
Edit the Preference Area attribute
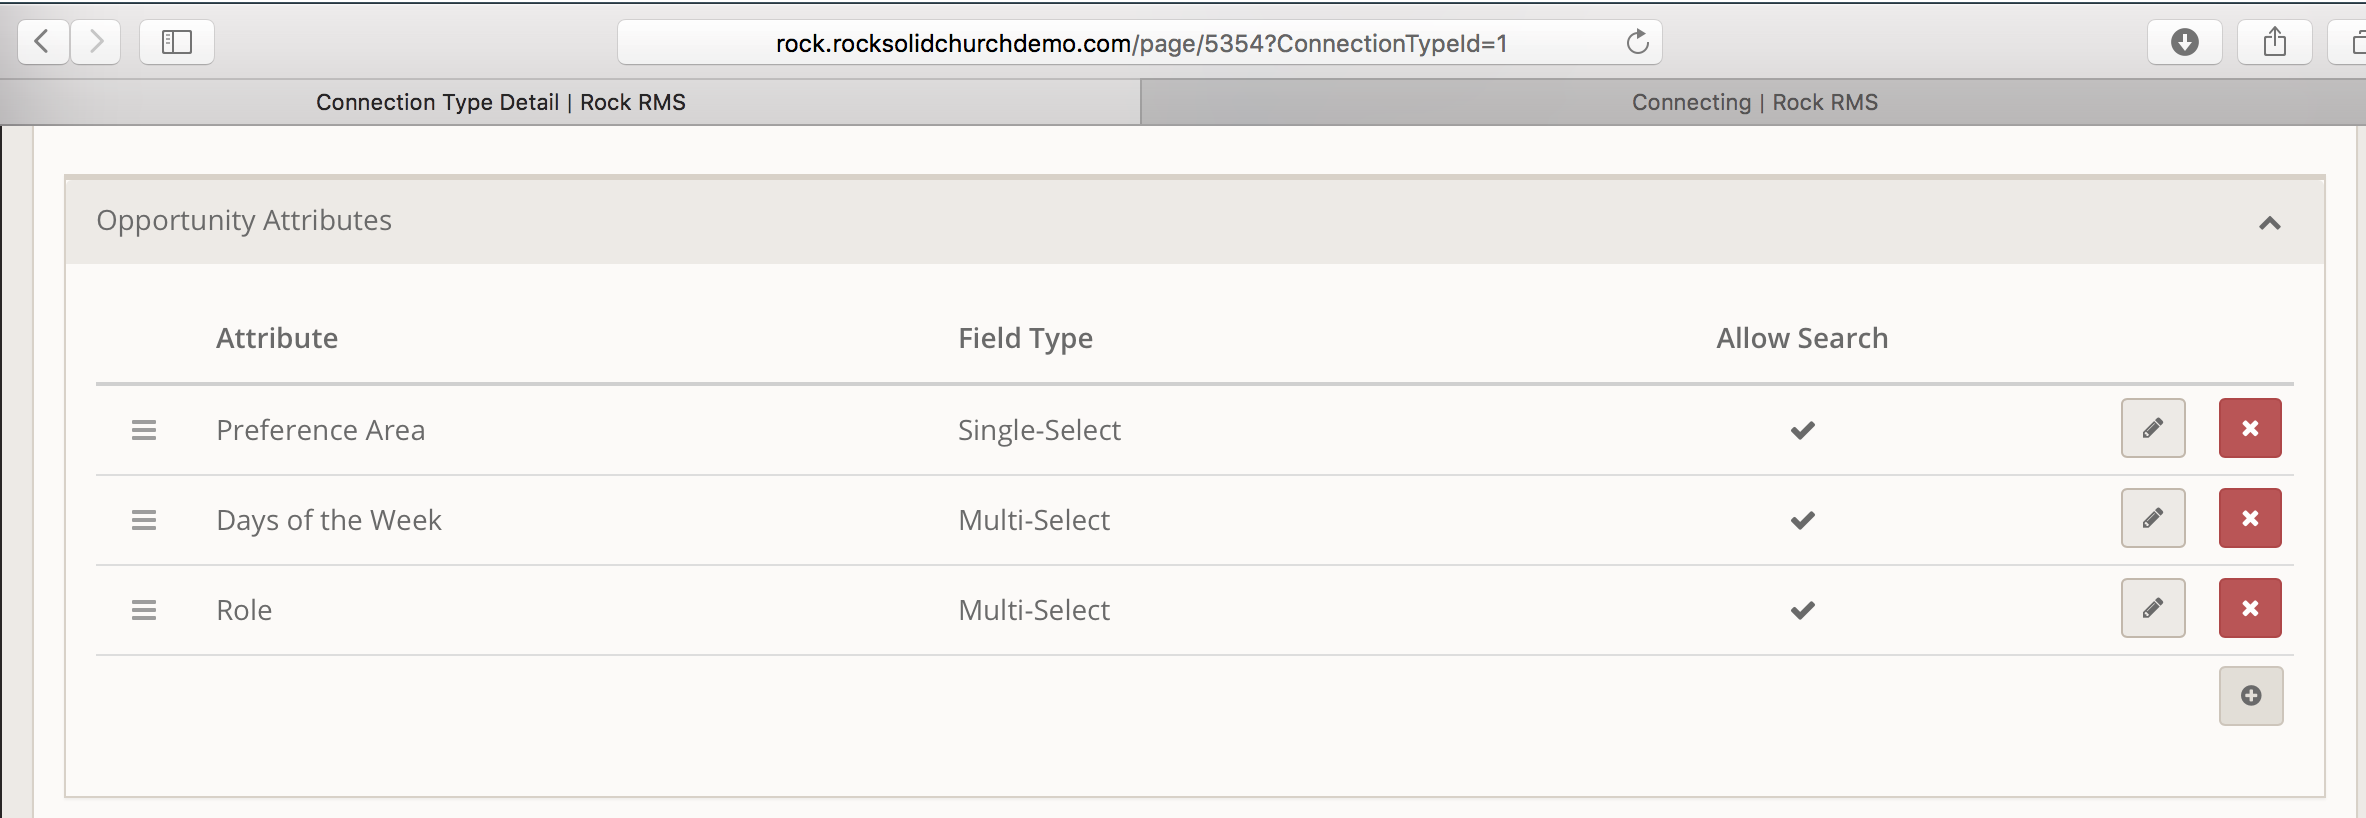[x=2152, y=428]
